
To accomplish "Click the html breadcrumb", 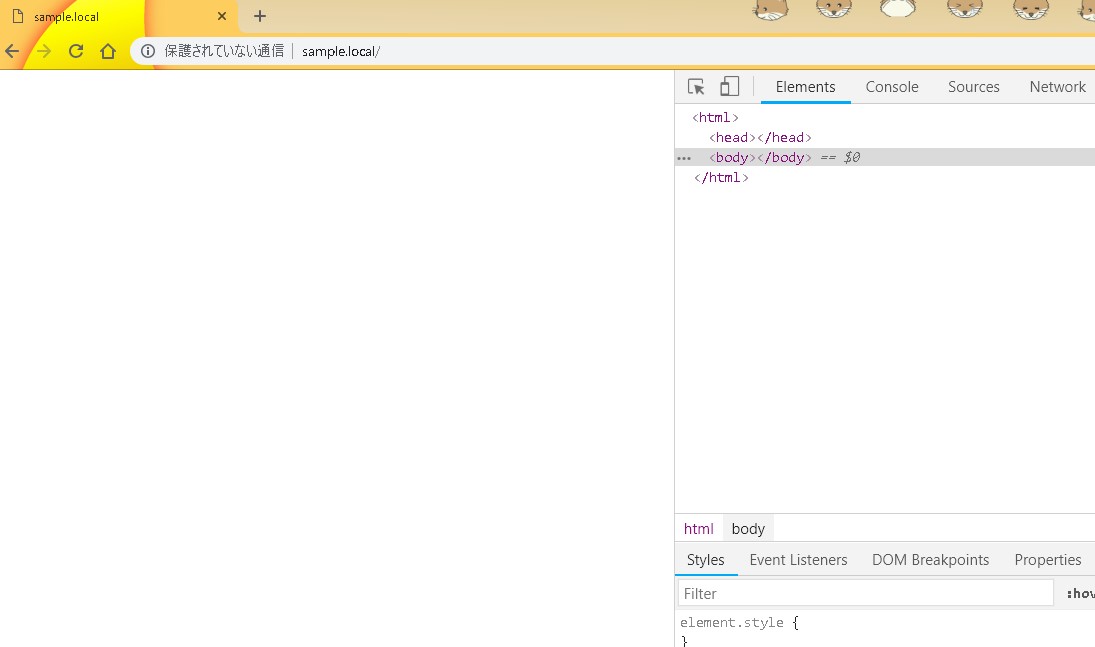I will [698, 529].
